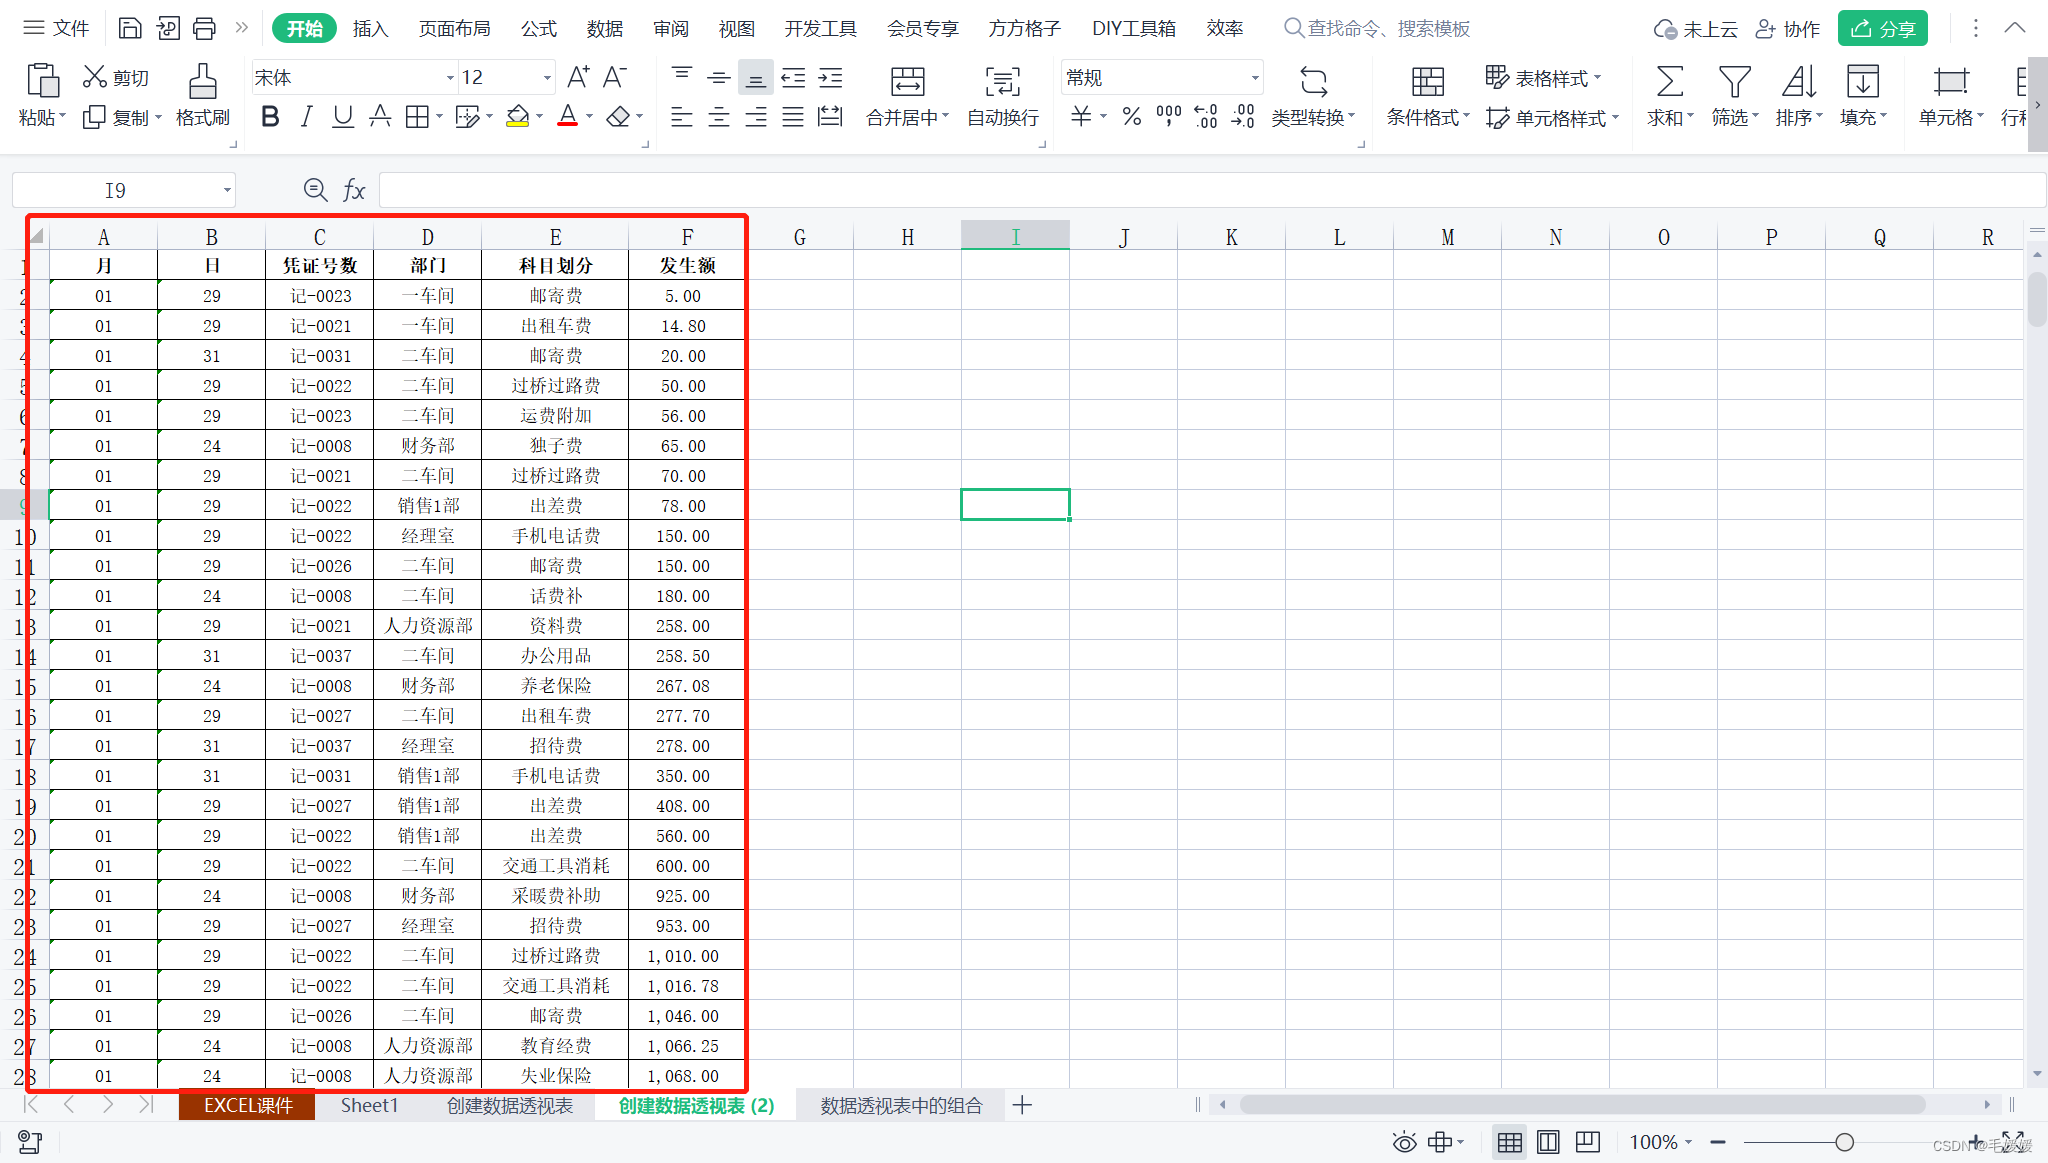This screenshot has width=2048, height=1163.
Task: Click the Wrap Text (自动换行) button
Action: (1002, 98)
